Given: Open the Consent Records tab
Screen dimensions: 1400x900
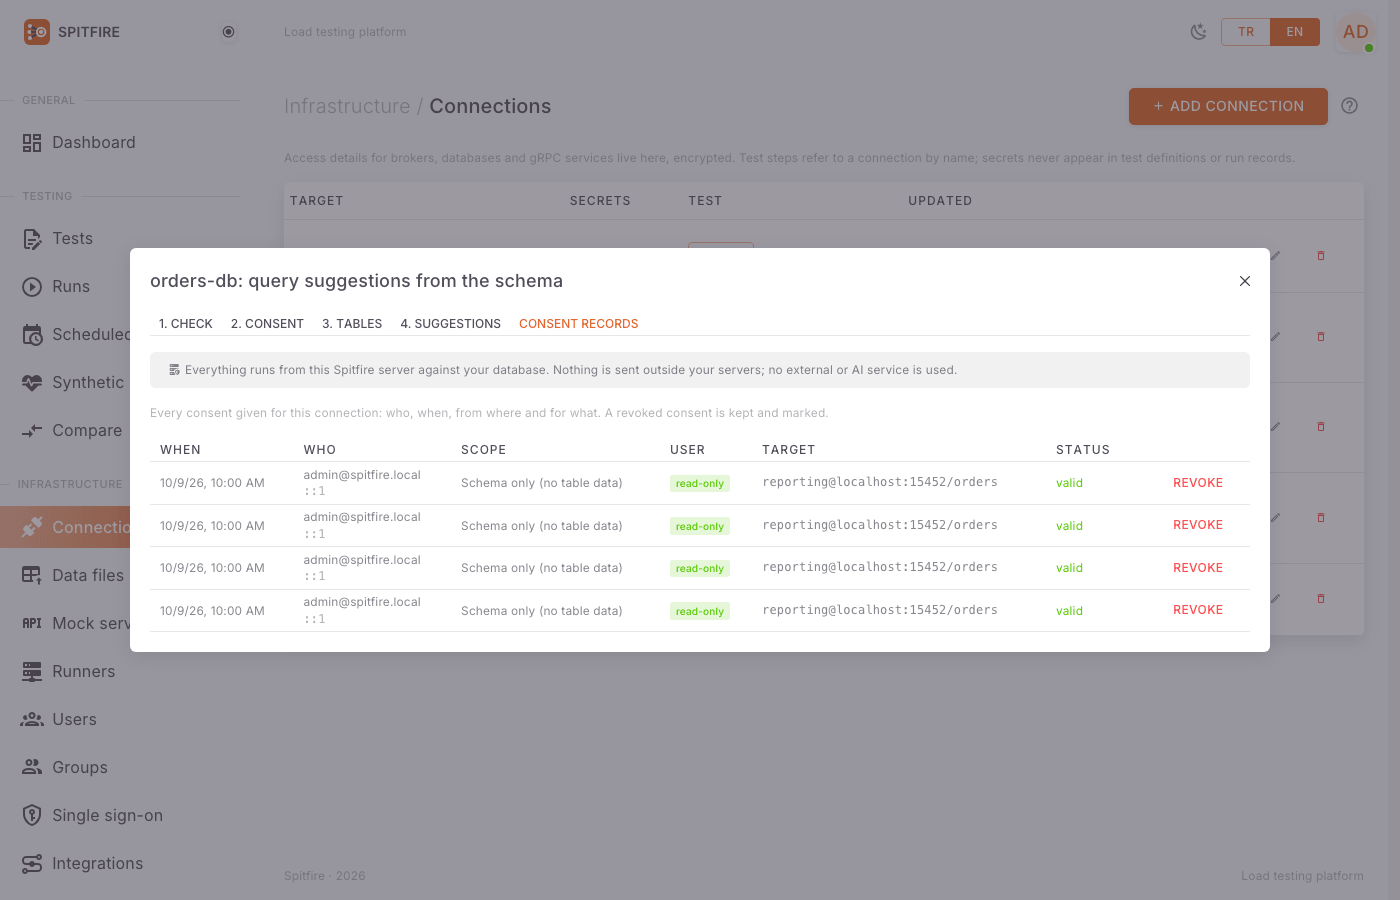Looking at the screenshot, I should [x=579, y=324].
